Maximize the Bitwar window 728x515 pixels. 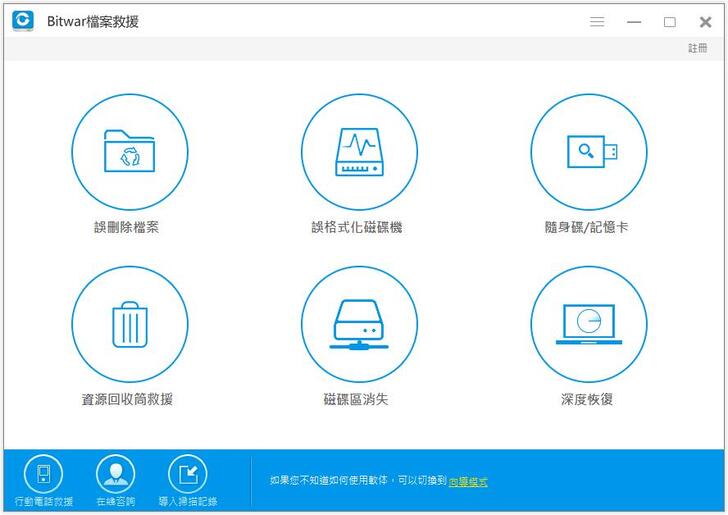669,21
